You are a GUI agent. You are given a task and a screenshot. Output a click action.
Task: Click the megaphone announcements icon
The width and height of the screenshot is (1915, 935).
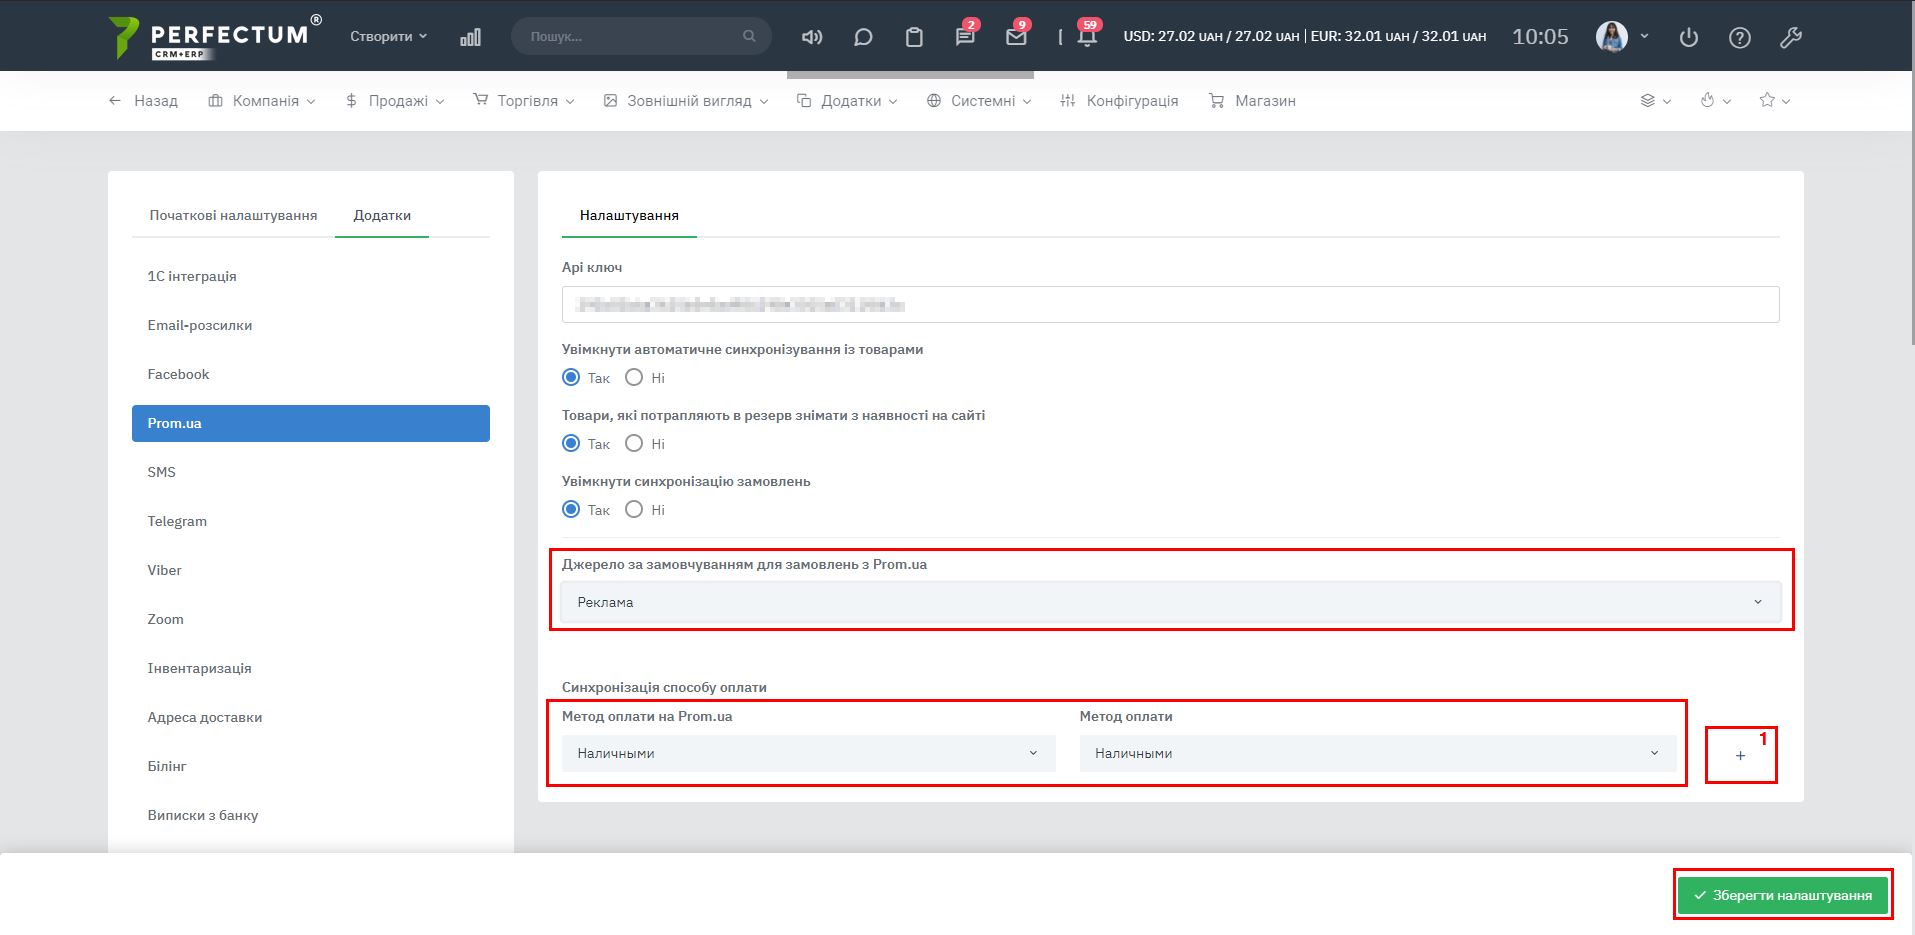tap(812, 37)
